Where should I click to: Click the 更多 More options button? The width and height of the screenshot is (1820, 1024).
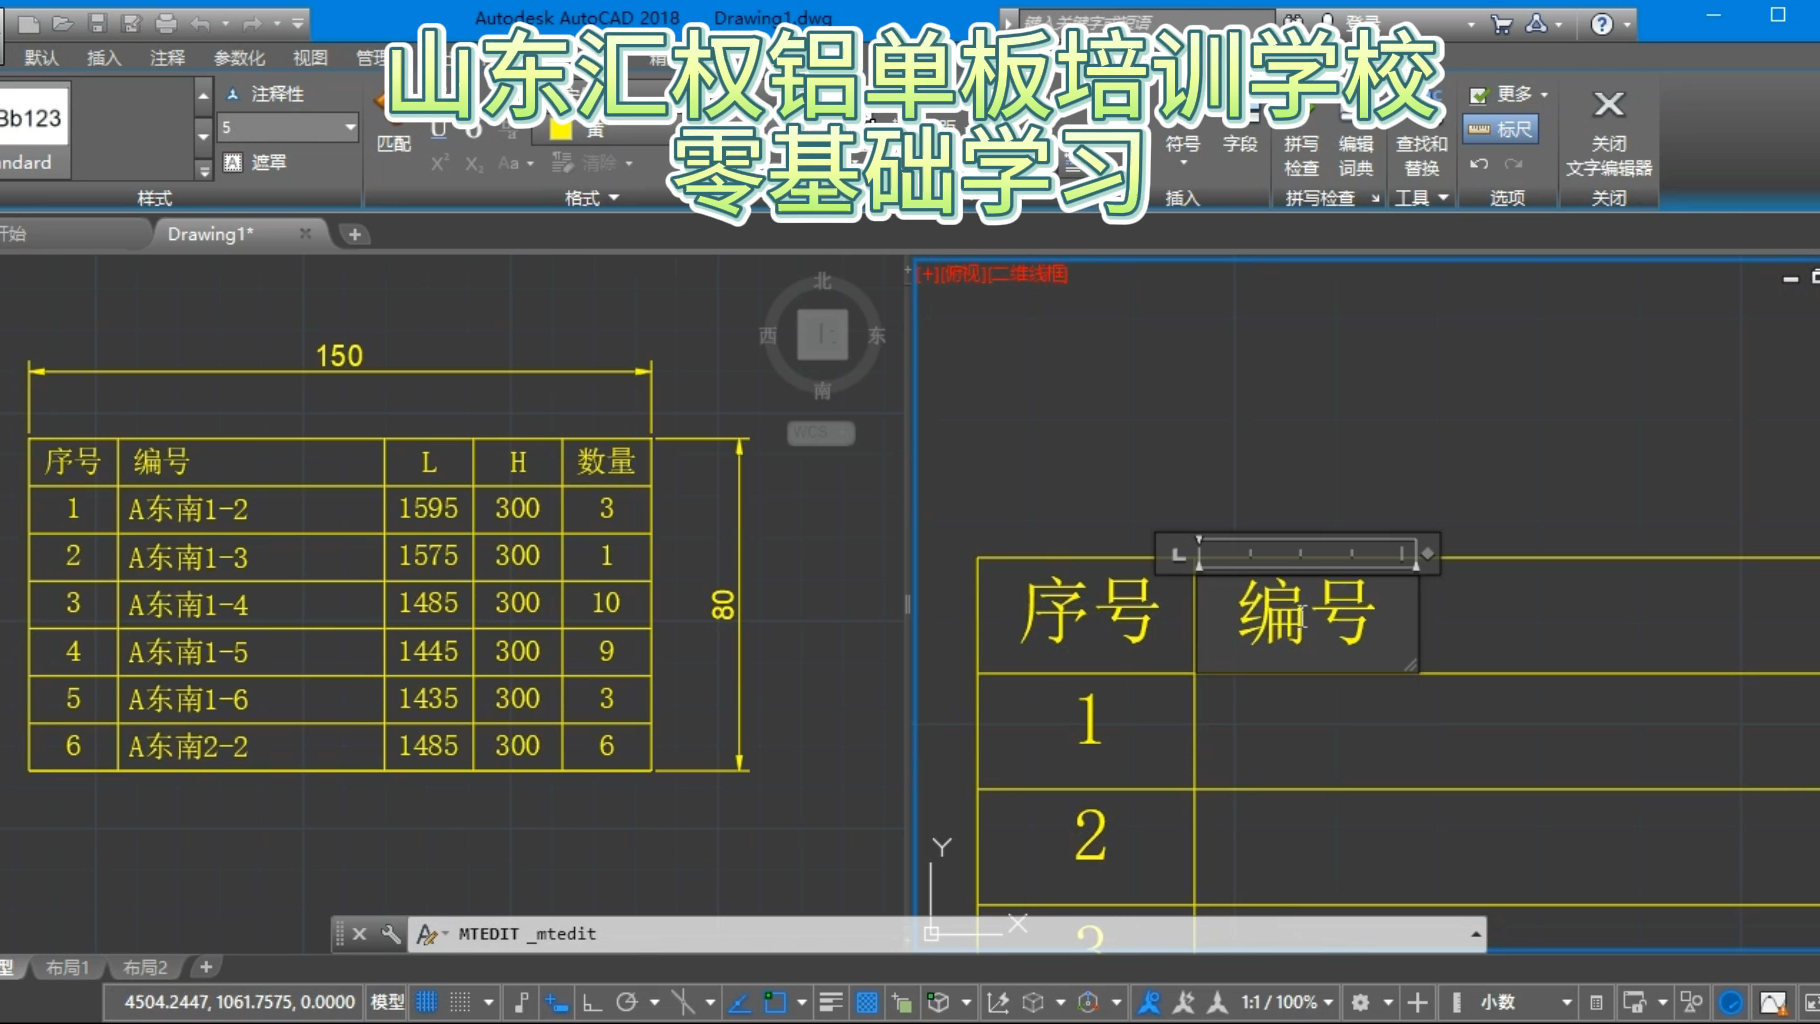point(1510,93)
